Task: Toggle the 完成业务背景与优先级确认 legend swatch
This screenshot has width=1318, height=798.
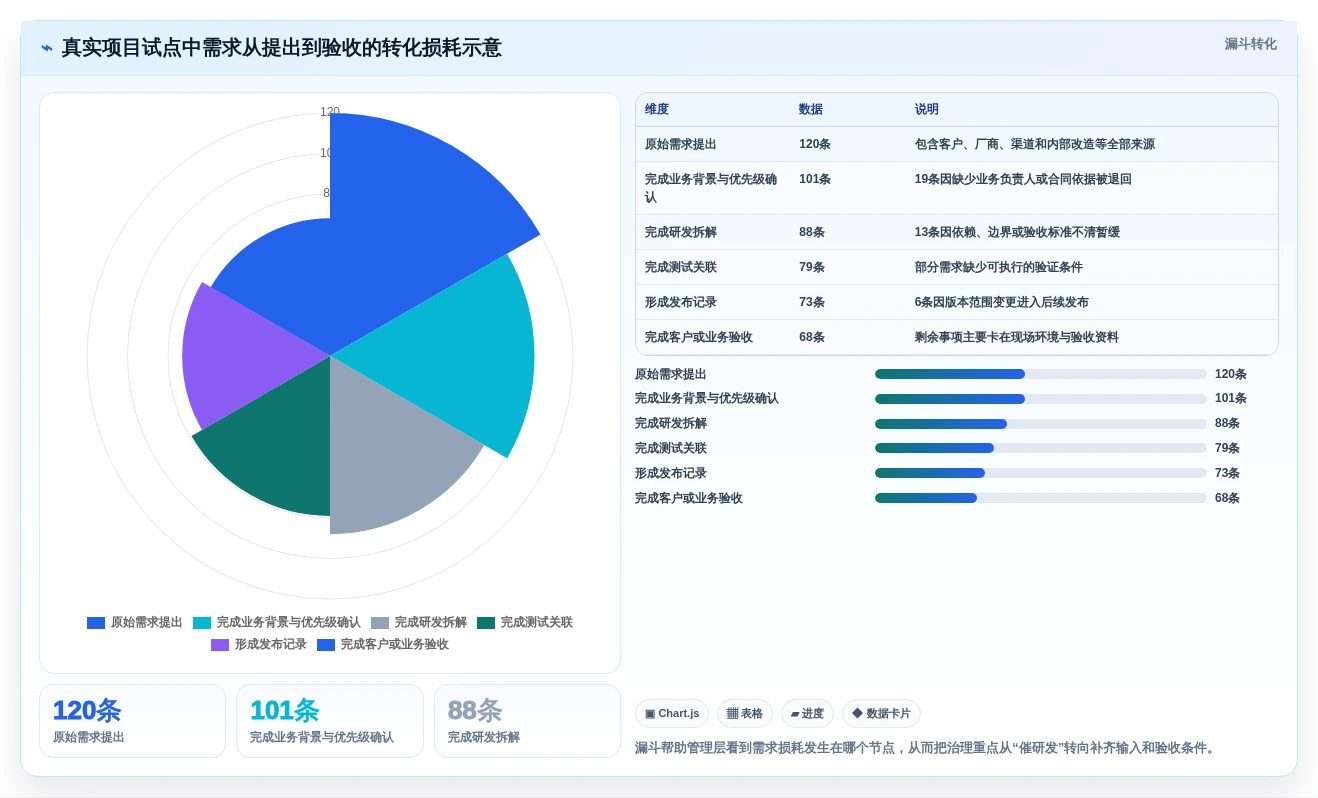Action: [x=202, y=623]
